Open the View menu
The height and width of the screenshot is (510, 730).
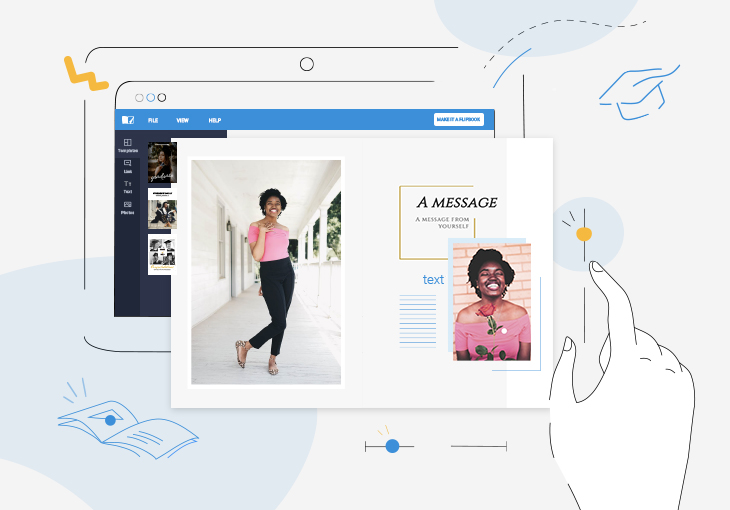point(183,120)
